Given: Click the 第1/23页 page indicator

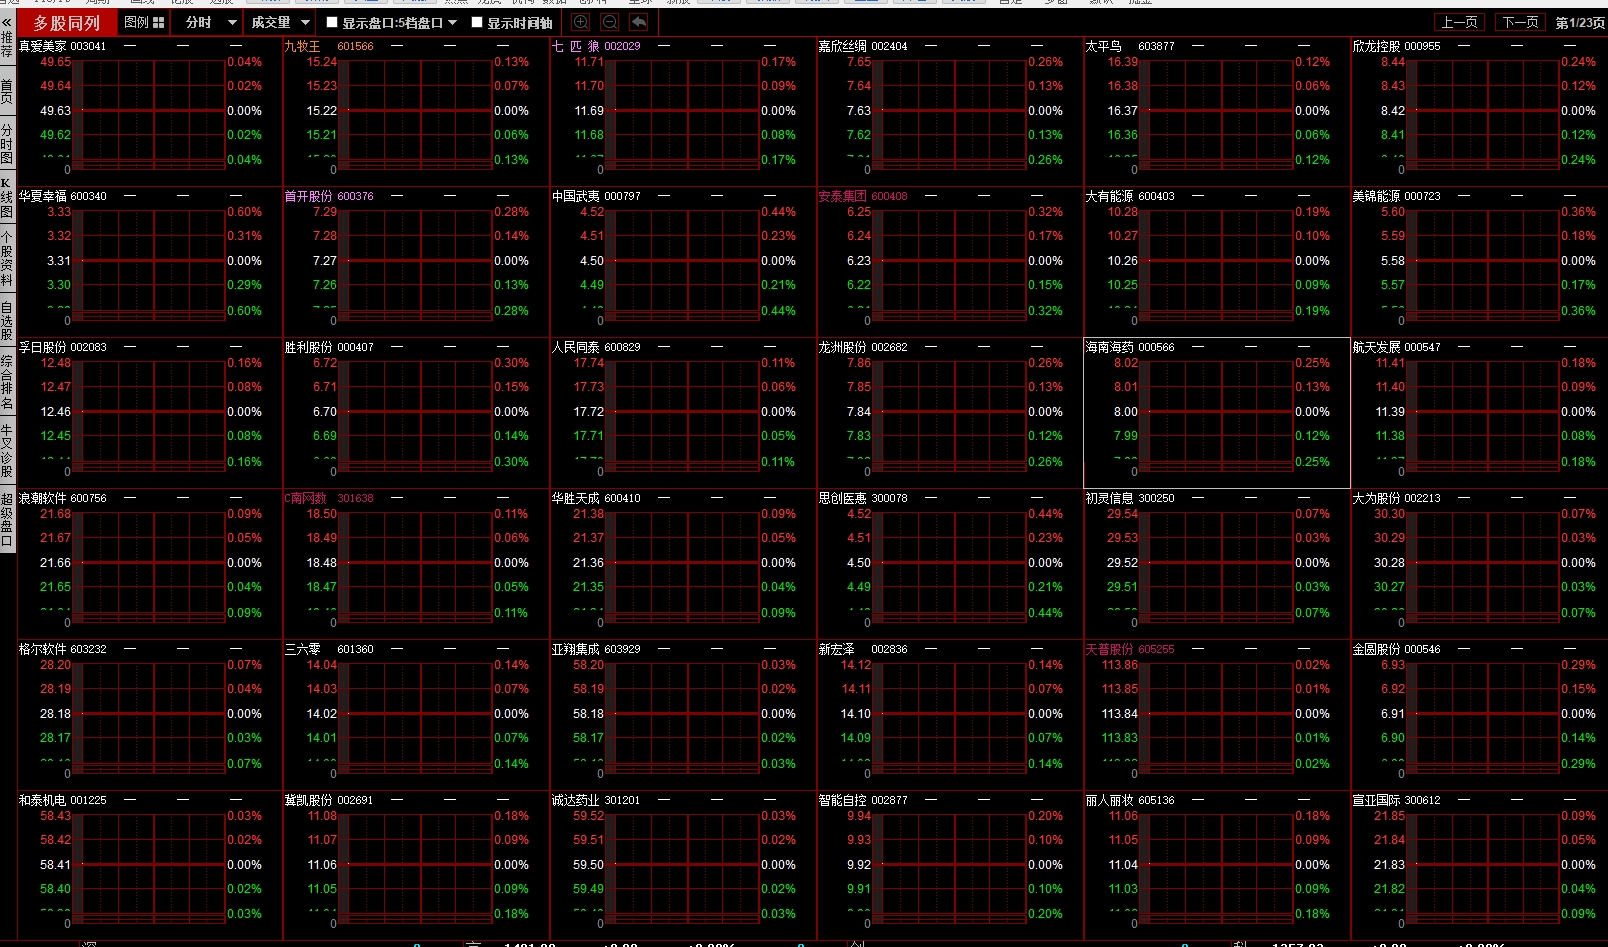Looking at the screenshot, I should (1580, 23).
